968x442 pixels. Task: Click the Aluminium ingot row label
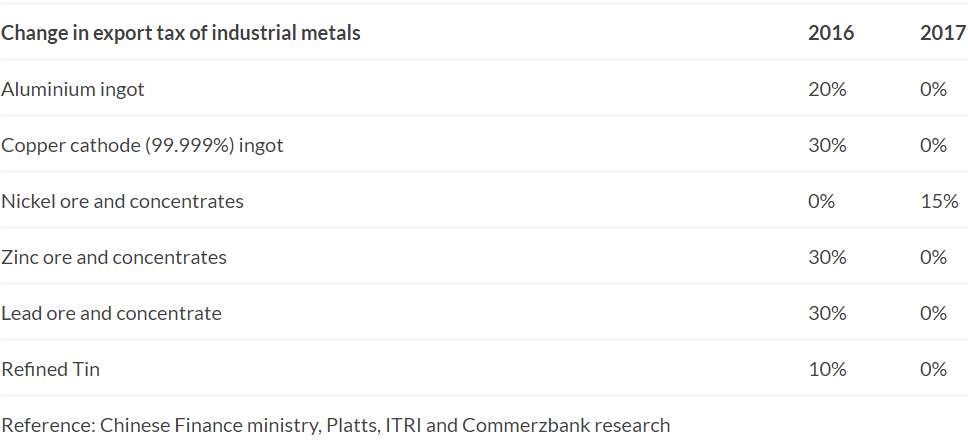click(73, 89)
